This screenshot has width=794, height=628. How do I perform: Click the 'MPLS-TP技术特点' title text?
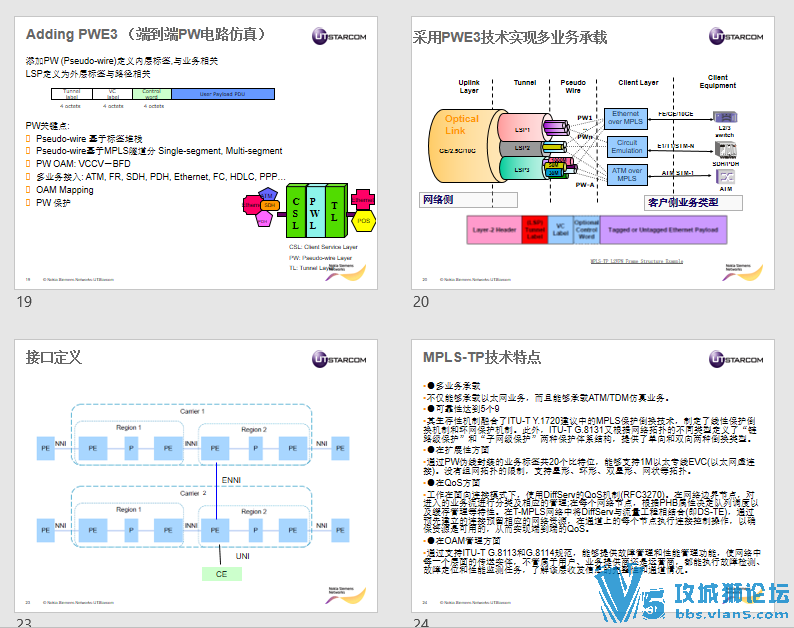tap(482, 358)
